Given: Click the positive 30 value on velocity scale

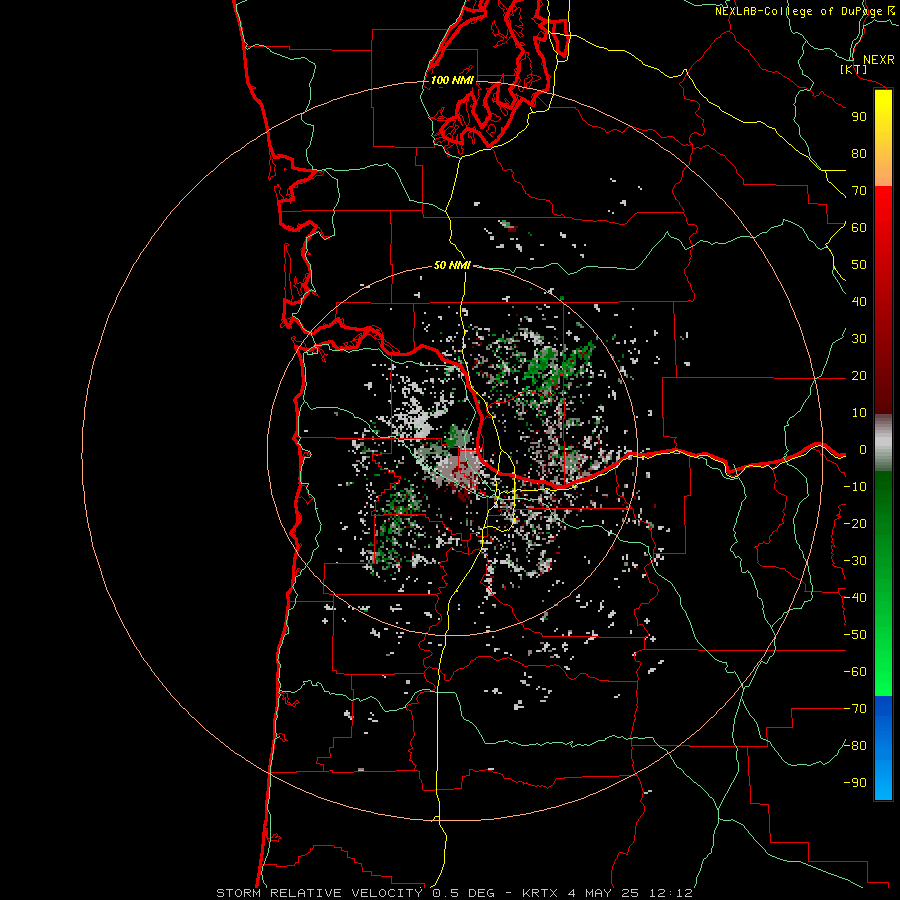Looking at the screenshot, I should tap(859, 339).
